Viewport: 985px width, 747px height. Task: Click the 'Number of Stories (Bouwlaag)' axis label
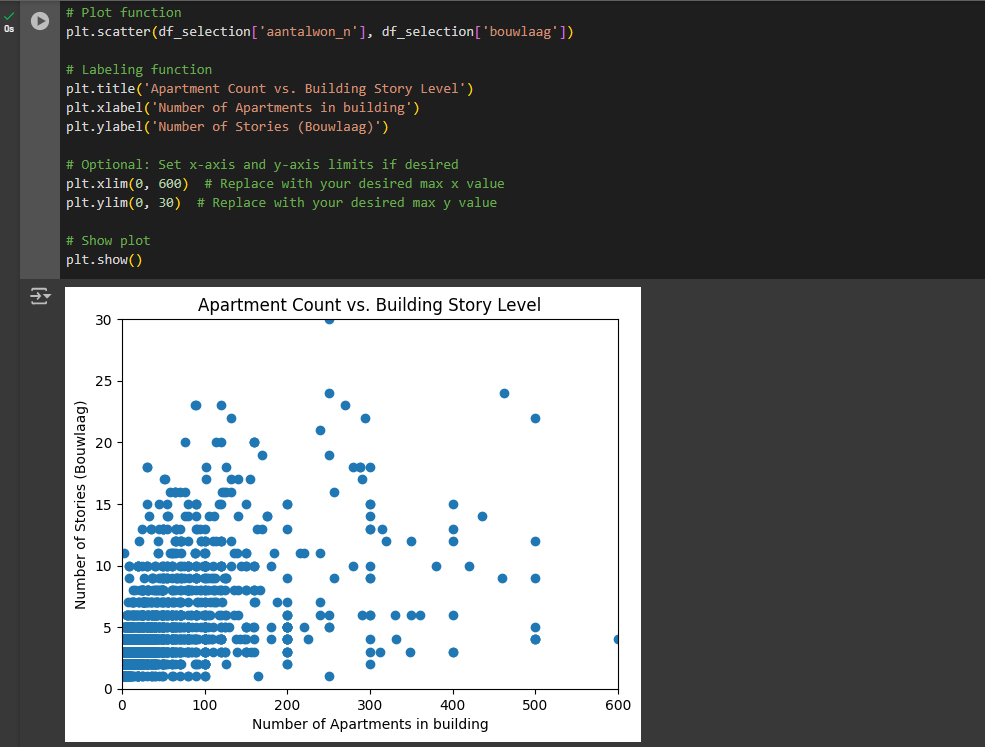(x=81, y=505)
